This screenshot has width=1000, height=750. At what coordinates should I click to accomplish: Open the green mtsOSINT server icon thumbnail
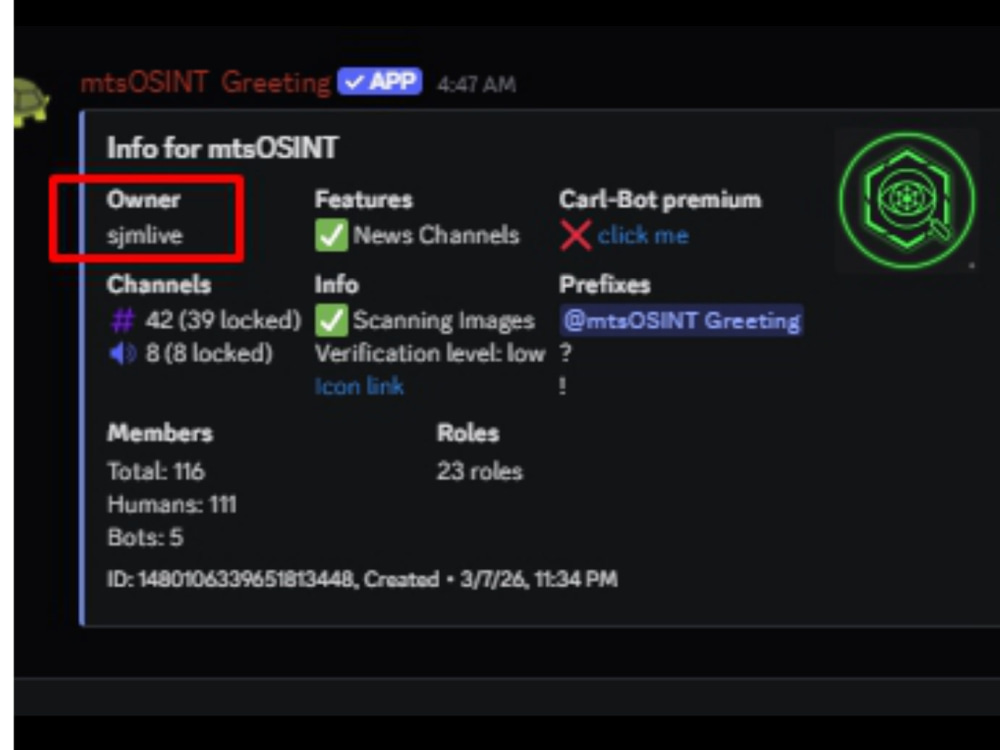click(x=907, y=200)
